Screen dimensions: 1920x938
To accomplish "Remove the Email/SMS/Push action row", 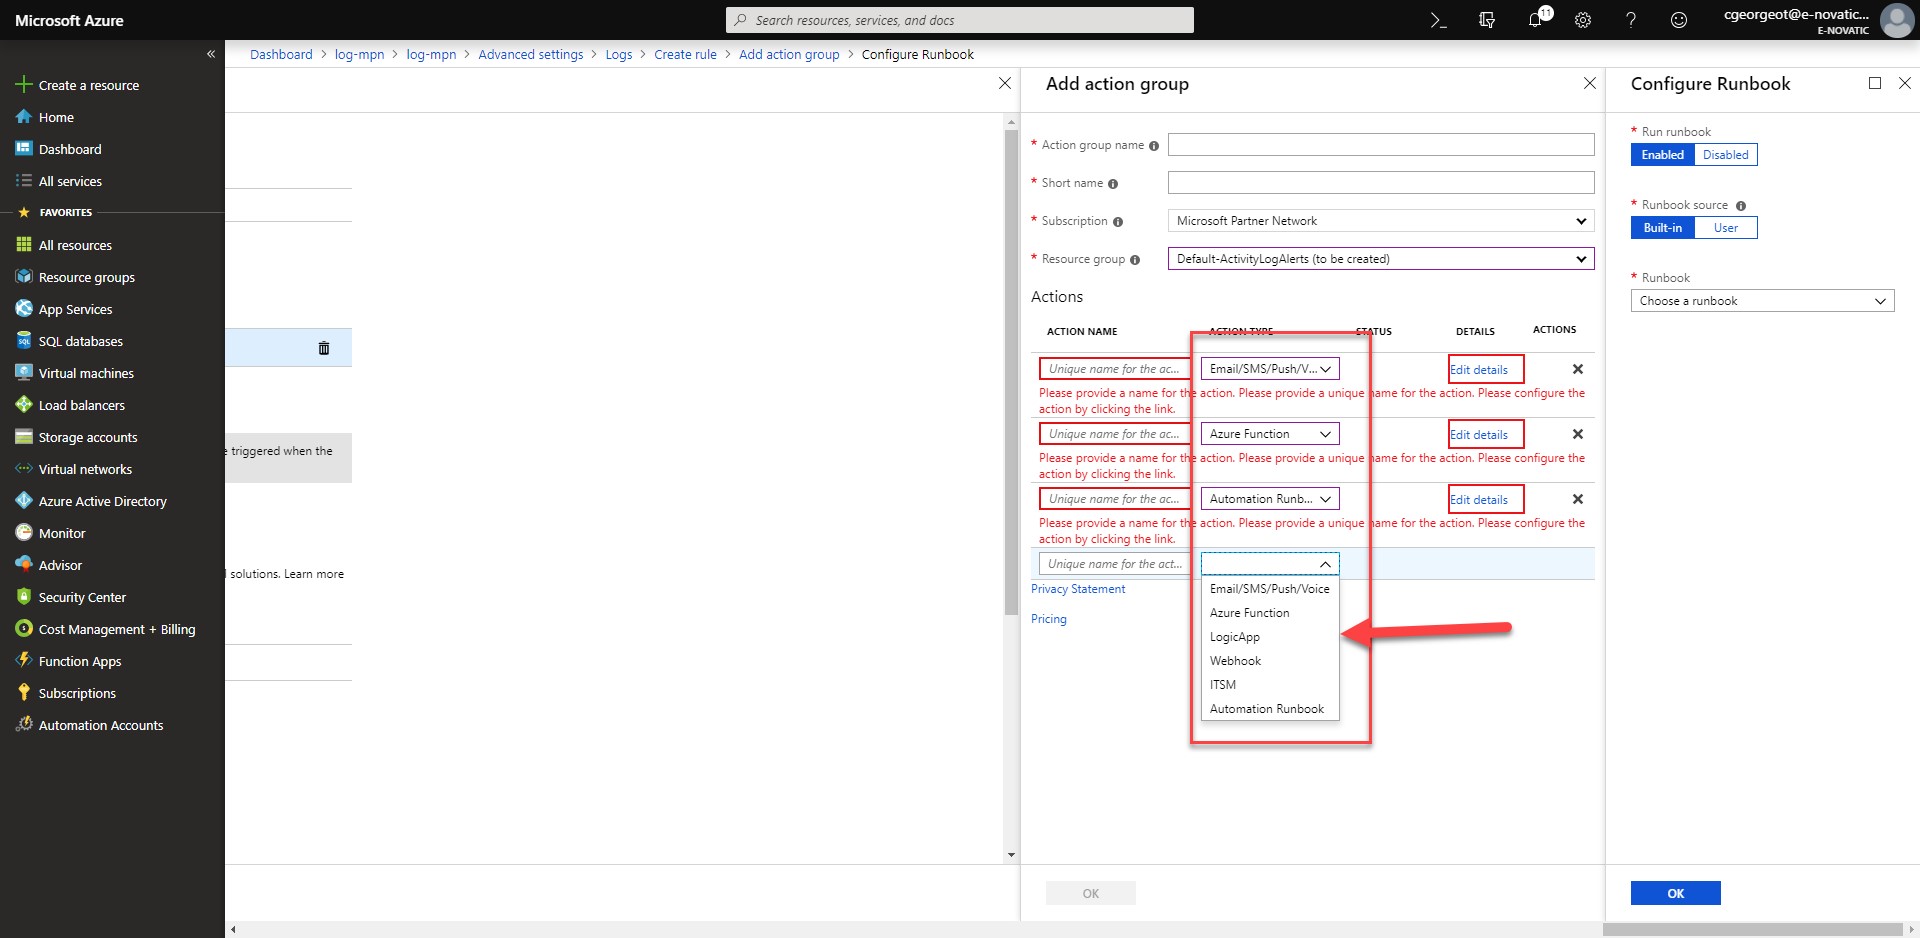I will [1578, 369].
